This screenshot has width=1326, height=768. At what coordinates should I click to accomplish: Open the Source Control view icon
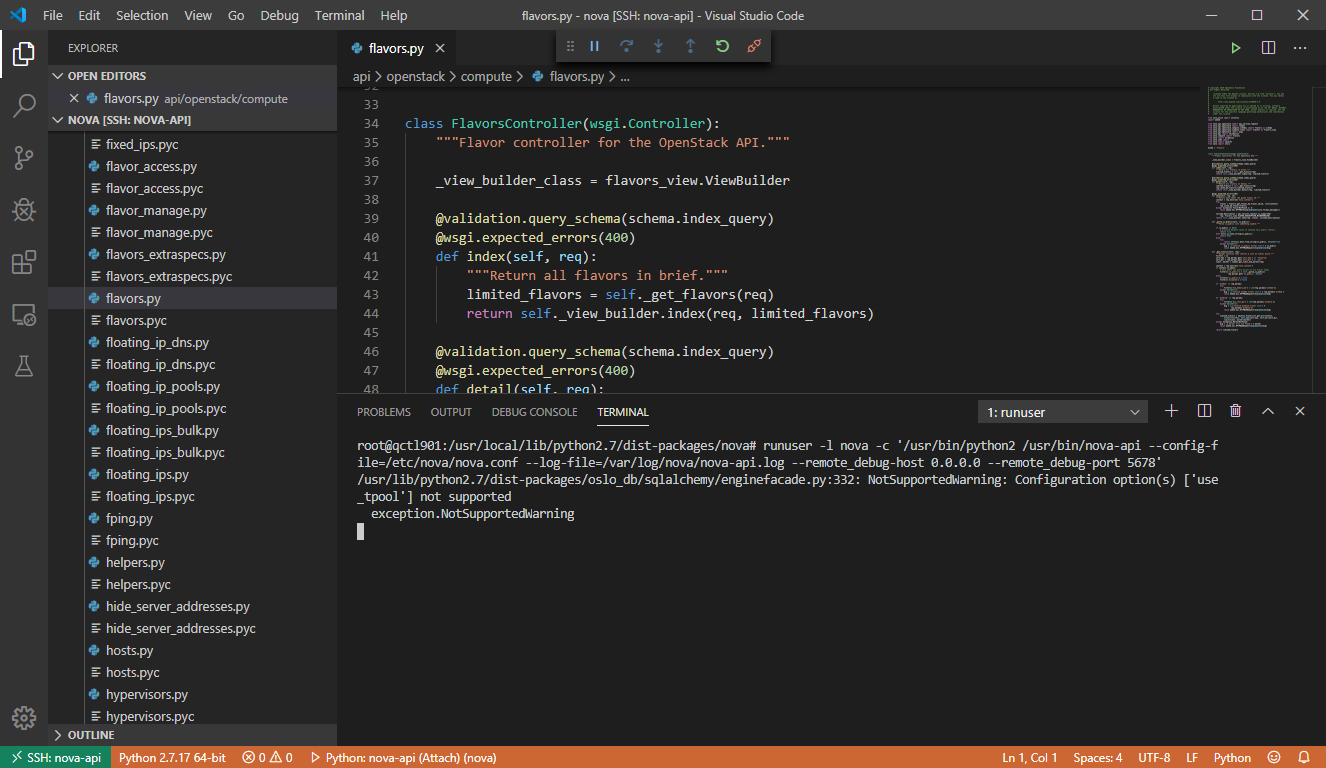click(x=24, y=157)
